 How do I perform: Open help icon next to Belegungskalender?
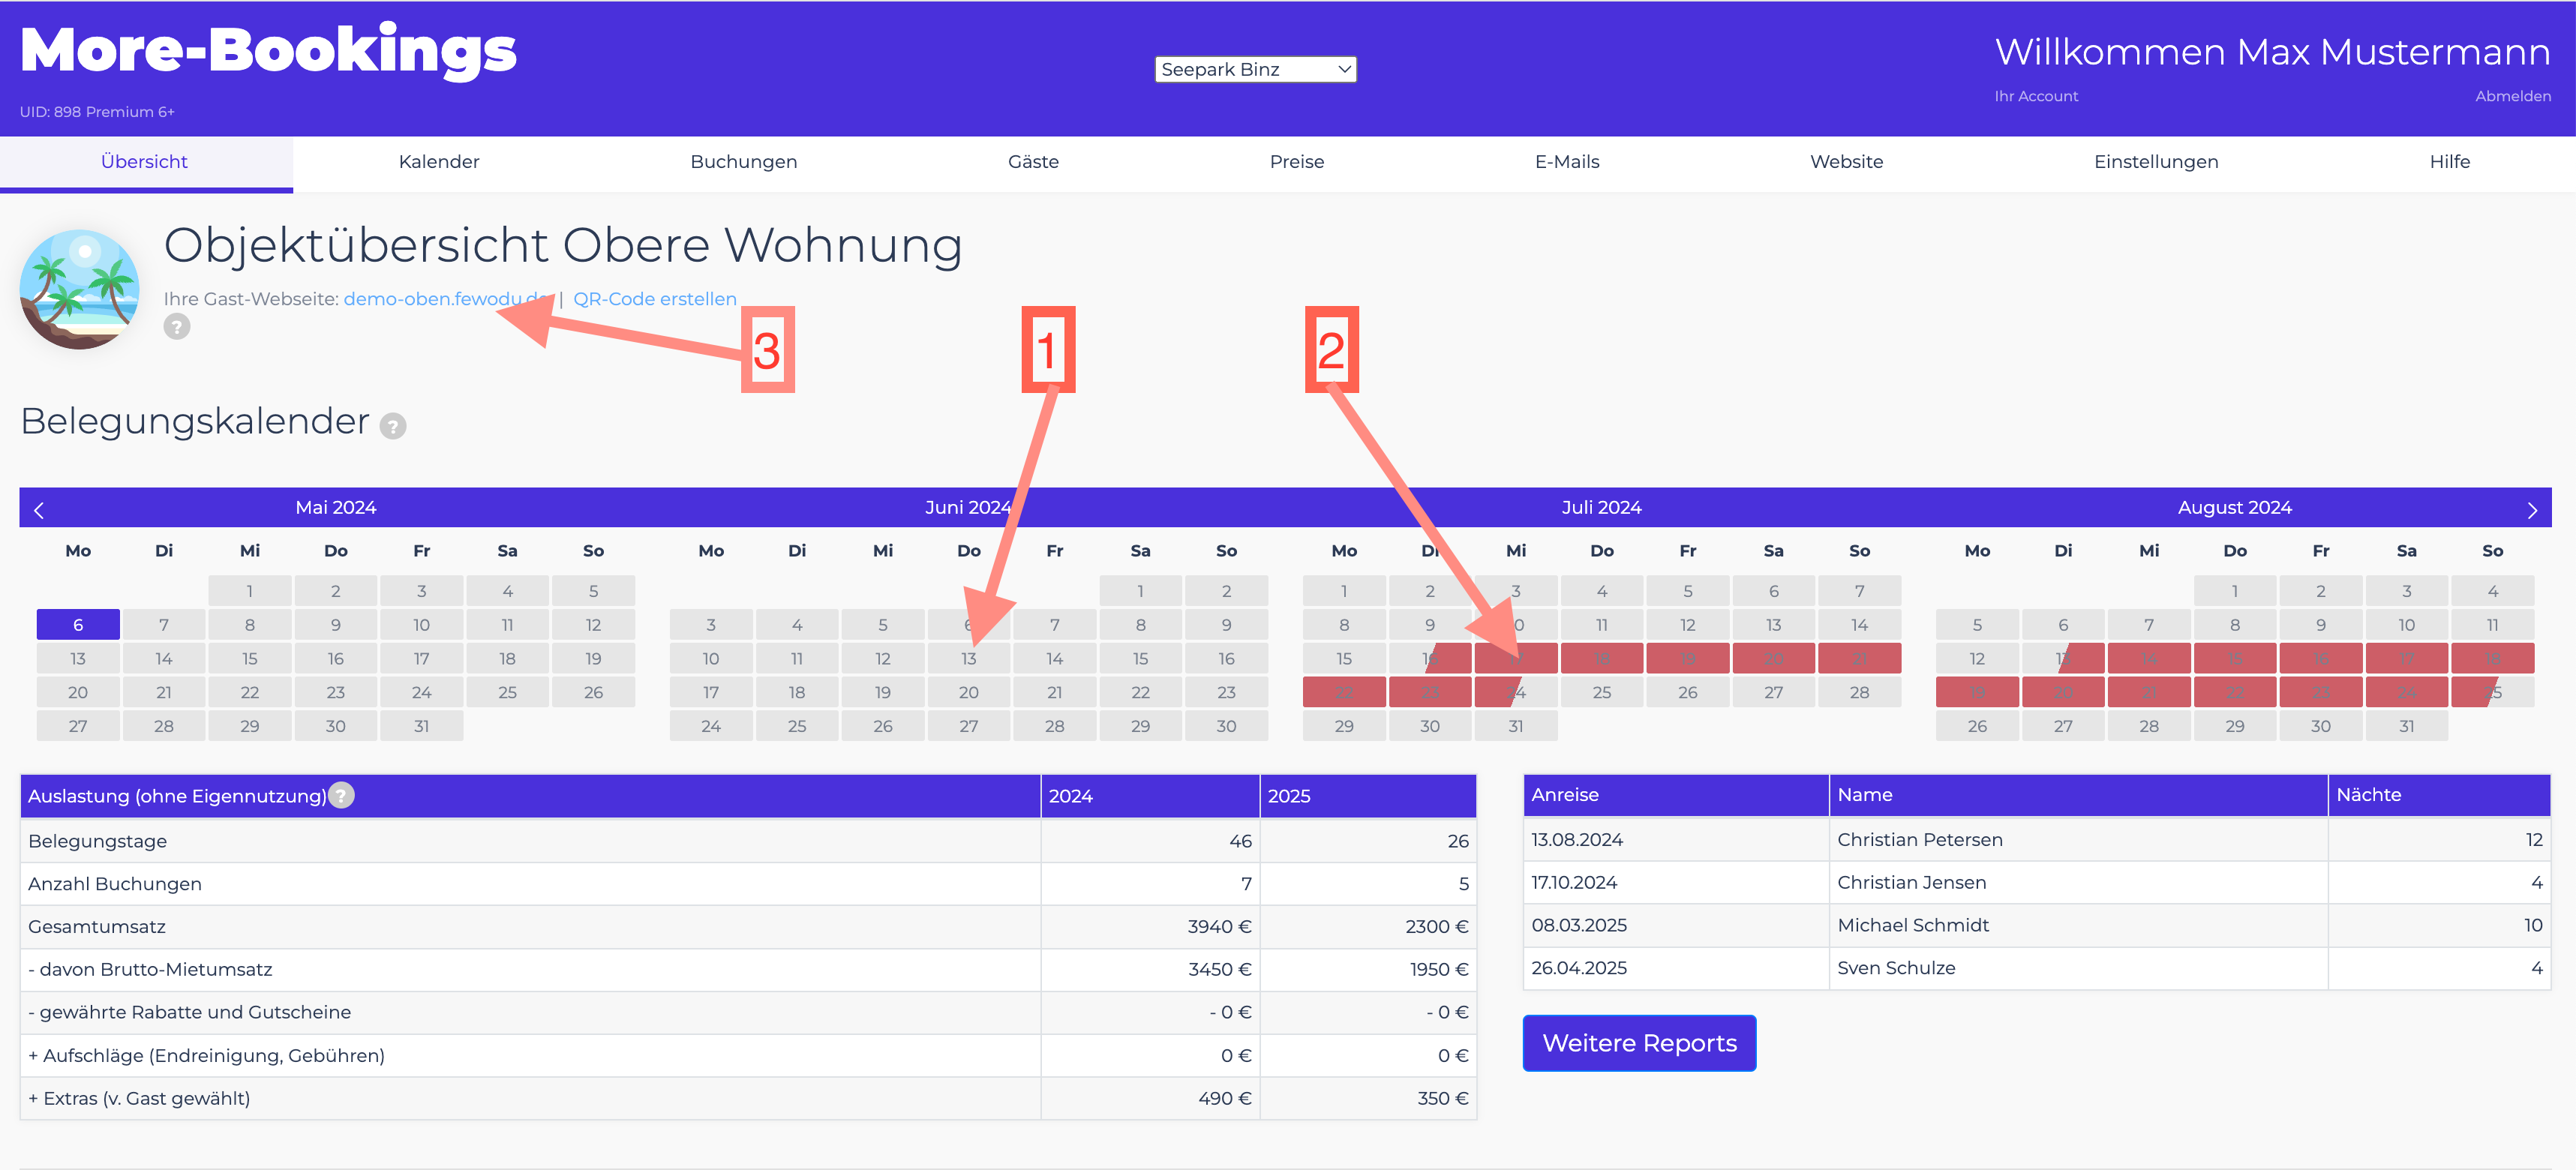point(393,426)
